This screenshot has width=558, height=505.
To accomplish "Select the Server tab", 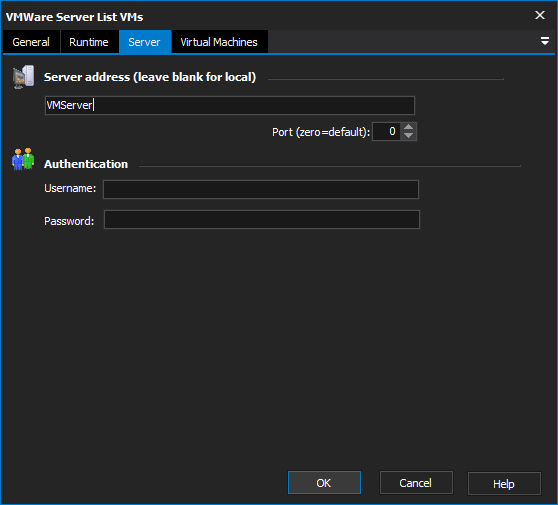I will pyautogui.click(x=145, y=42).
